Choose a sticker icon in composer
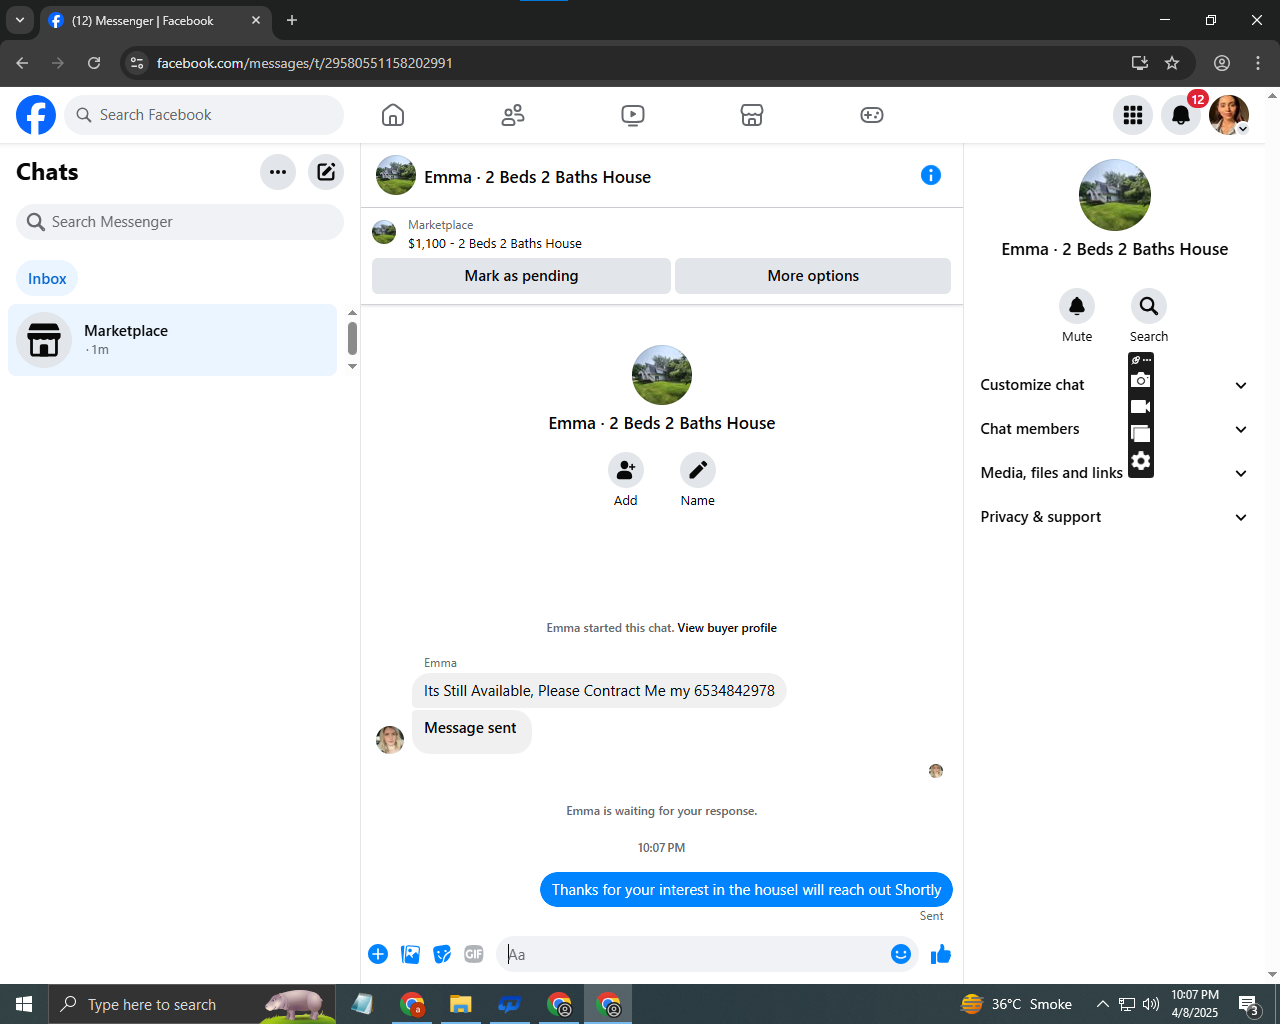Image resolution: width=1280 pixels, height=1024 pixels. pyautogui.click(x=442, y=954)
